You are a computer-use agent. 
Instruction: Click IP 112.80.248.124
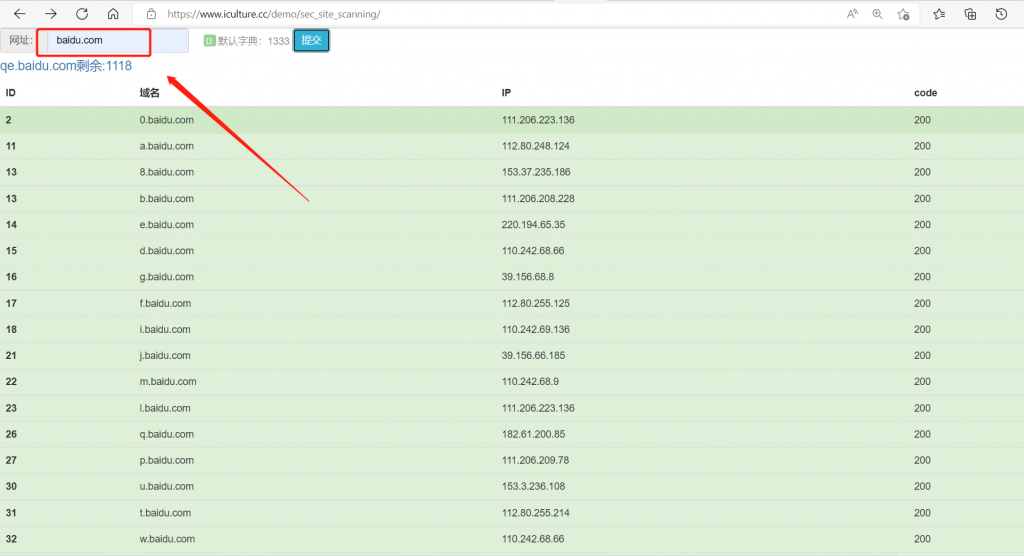pos(536,146)
